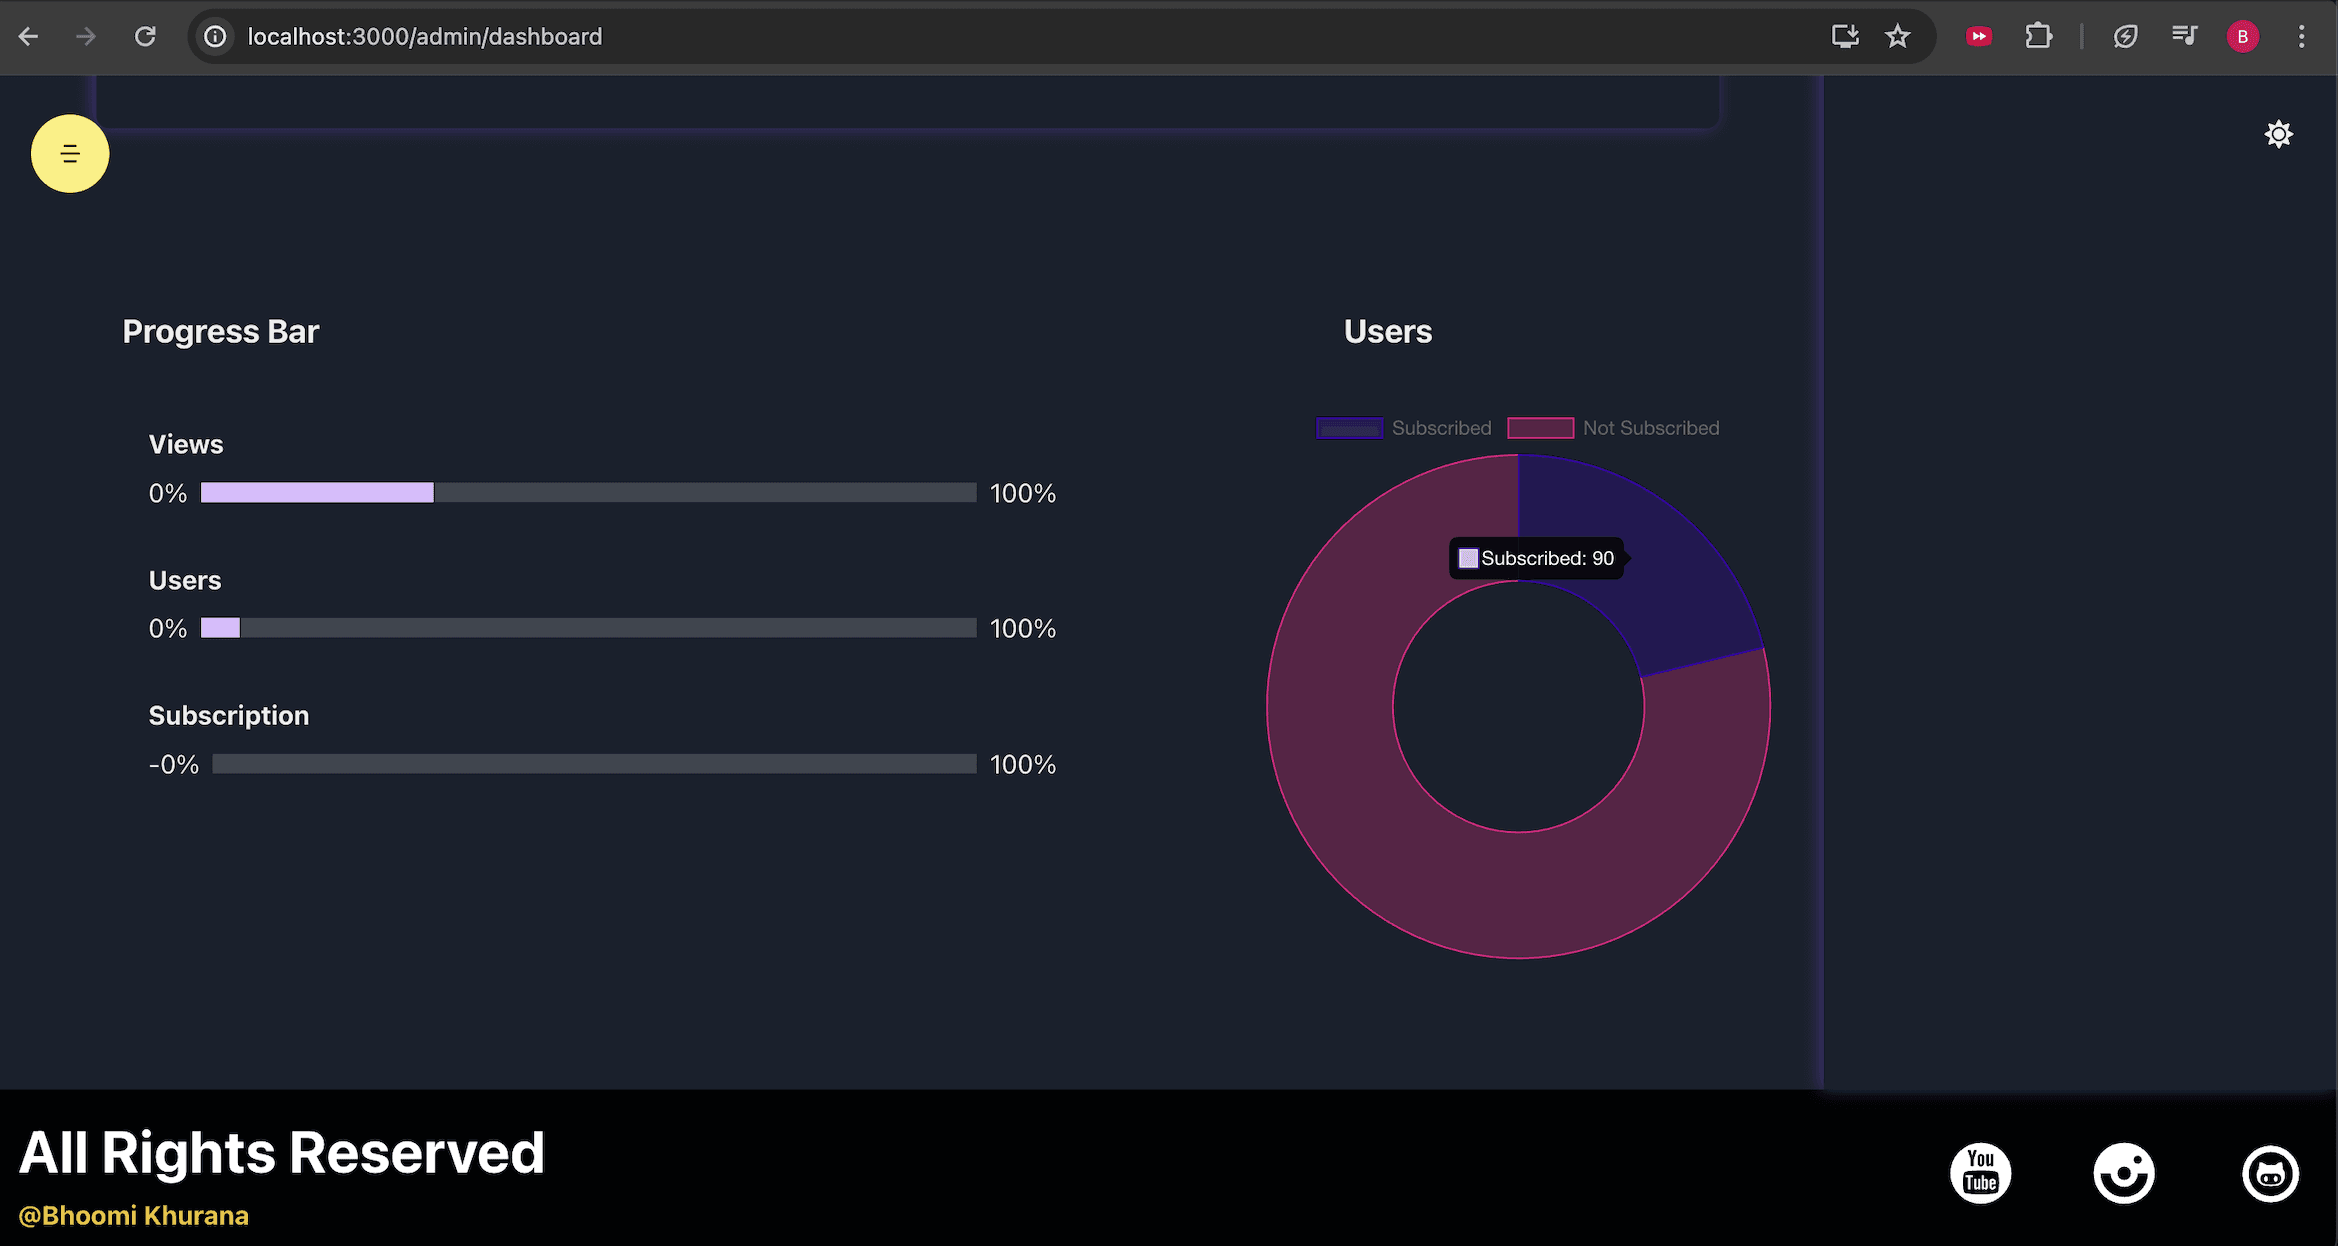The height and width of the screenshot is (1246, 2338).
Task: Click the Views progress bar
Action: pos(588,493)
